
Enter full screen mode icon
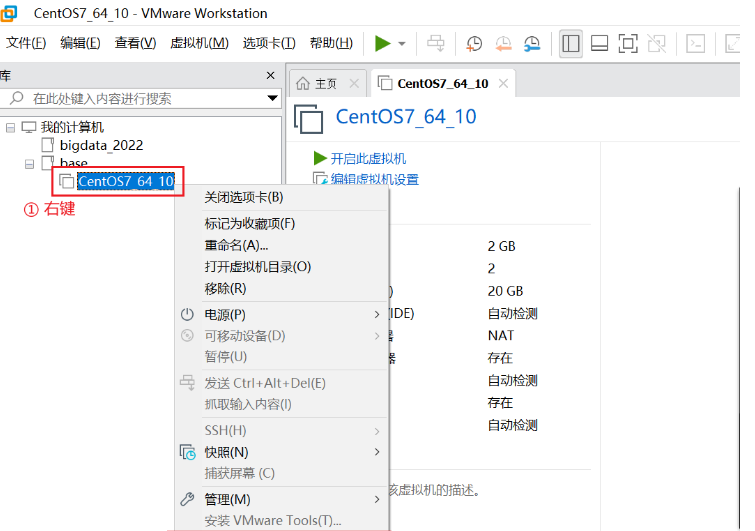tap(628, 43)
